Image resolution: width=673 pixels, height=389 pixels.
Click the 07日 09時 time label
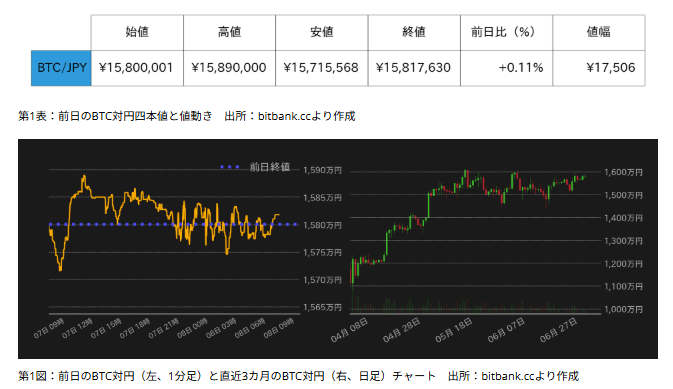click(49, 328)
